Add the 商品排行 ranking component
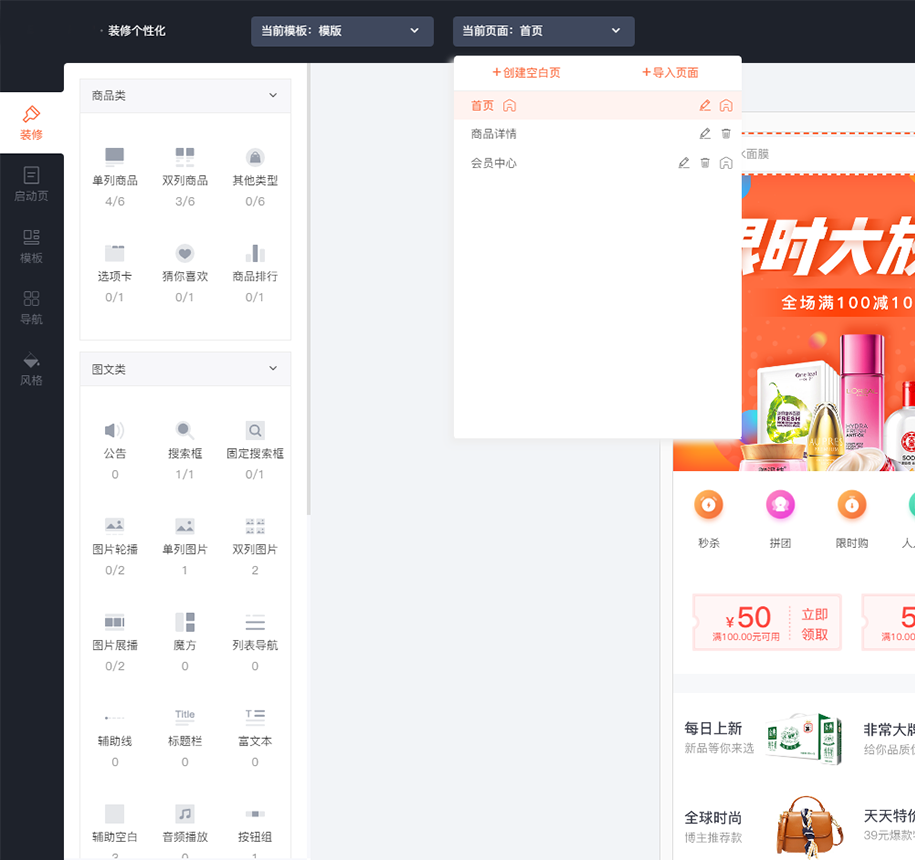 pyautogui.click(x=255, y=273)
